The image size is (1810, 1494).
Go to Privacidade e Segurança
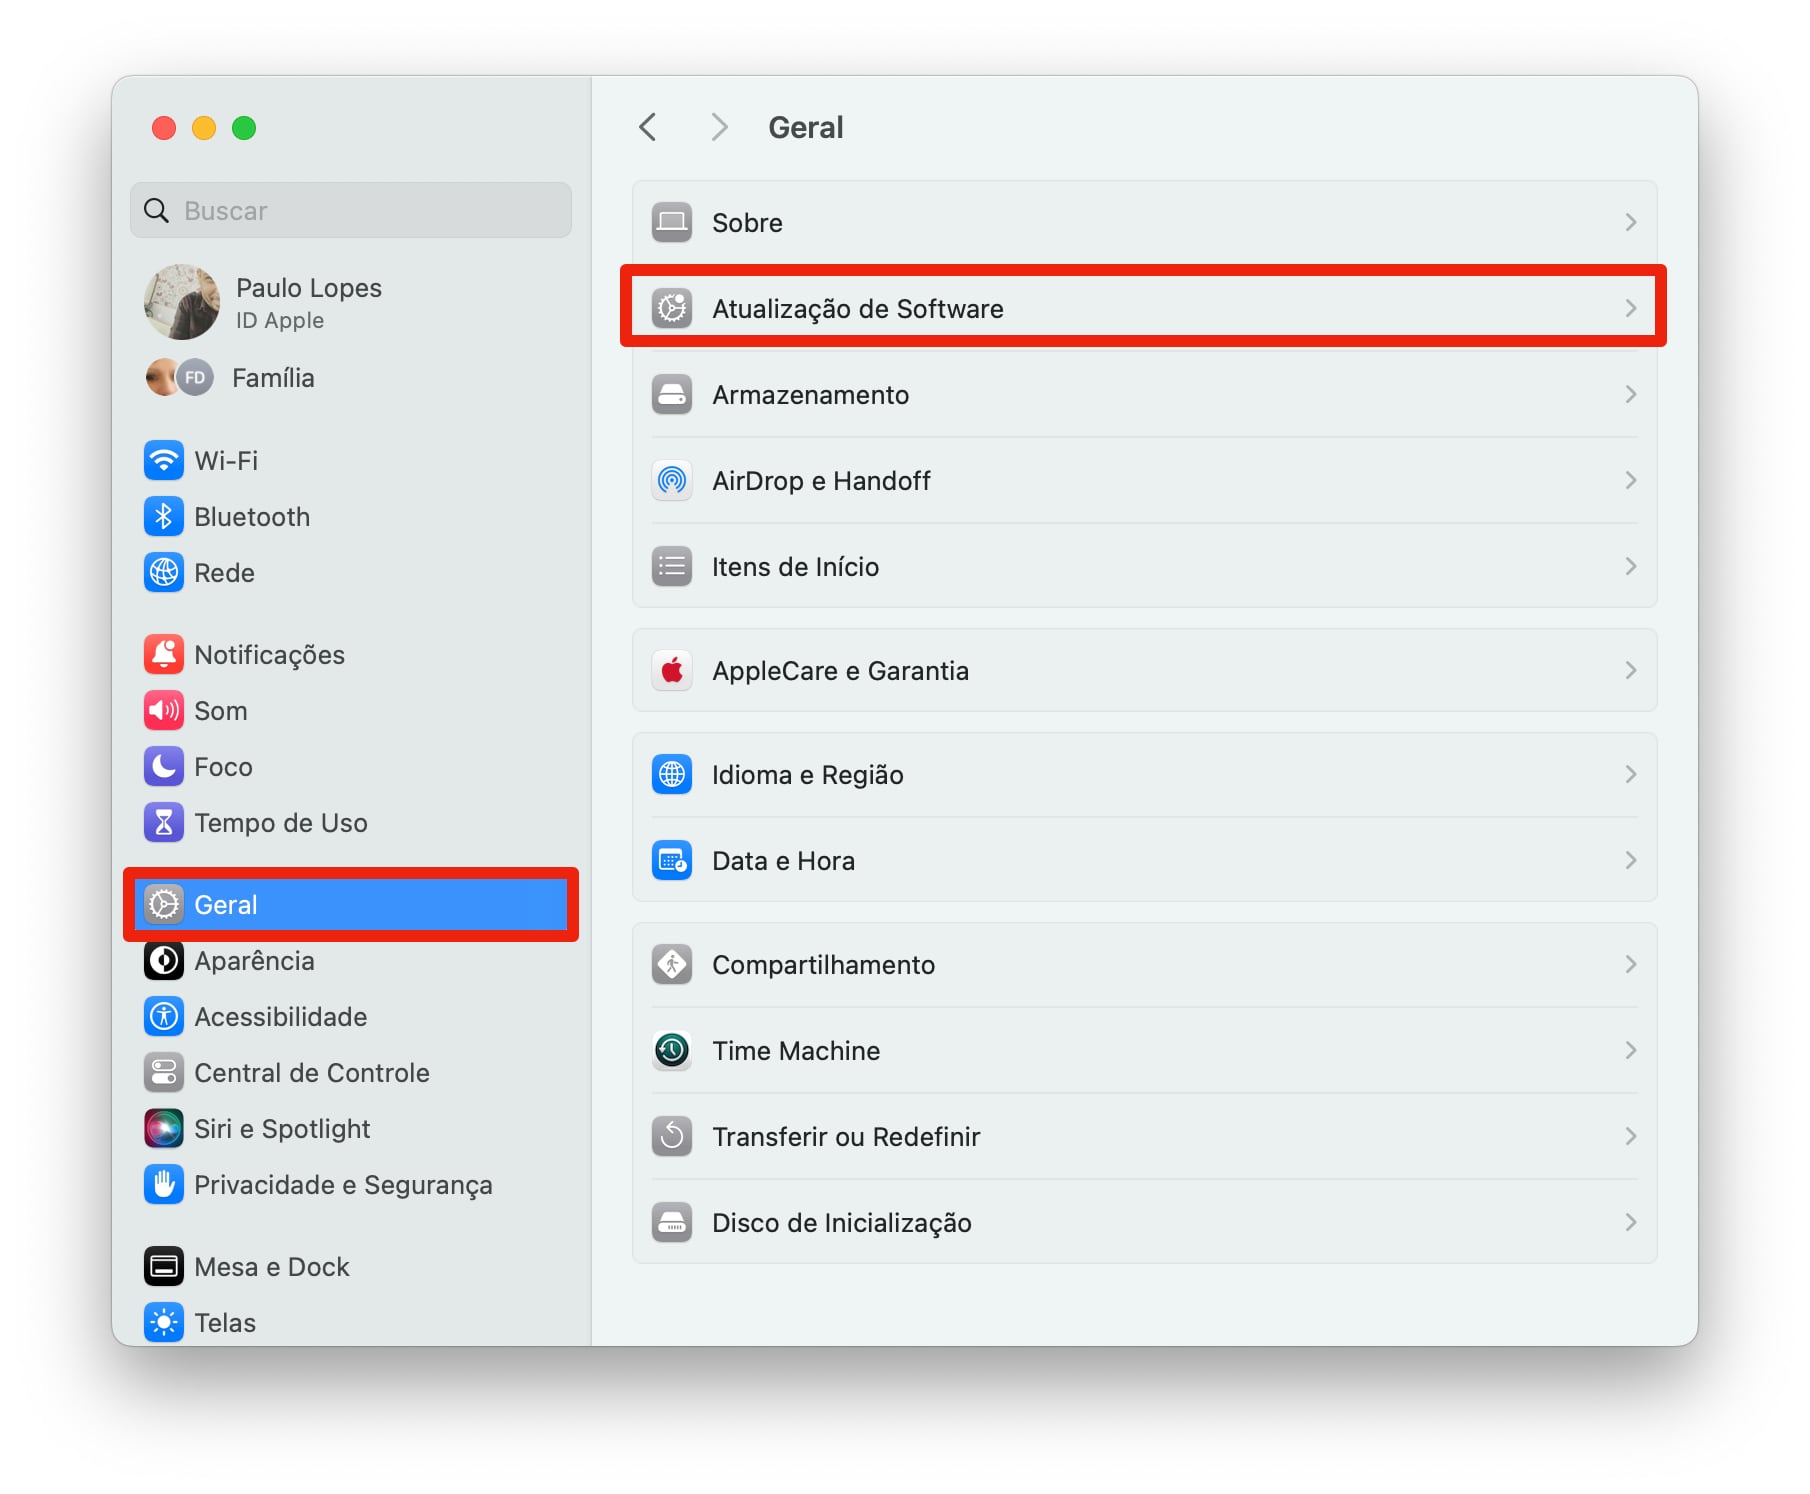342,1185
